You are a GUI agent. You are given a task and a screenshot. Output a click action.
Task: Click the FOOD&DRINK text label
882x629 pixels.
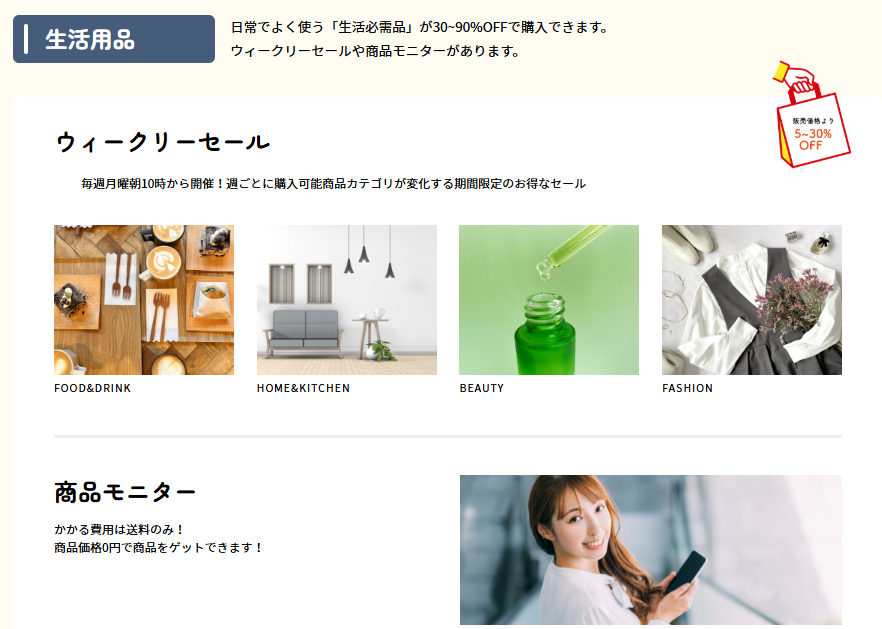pos(92,388)
